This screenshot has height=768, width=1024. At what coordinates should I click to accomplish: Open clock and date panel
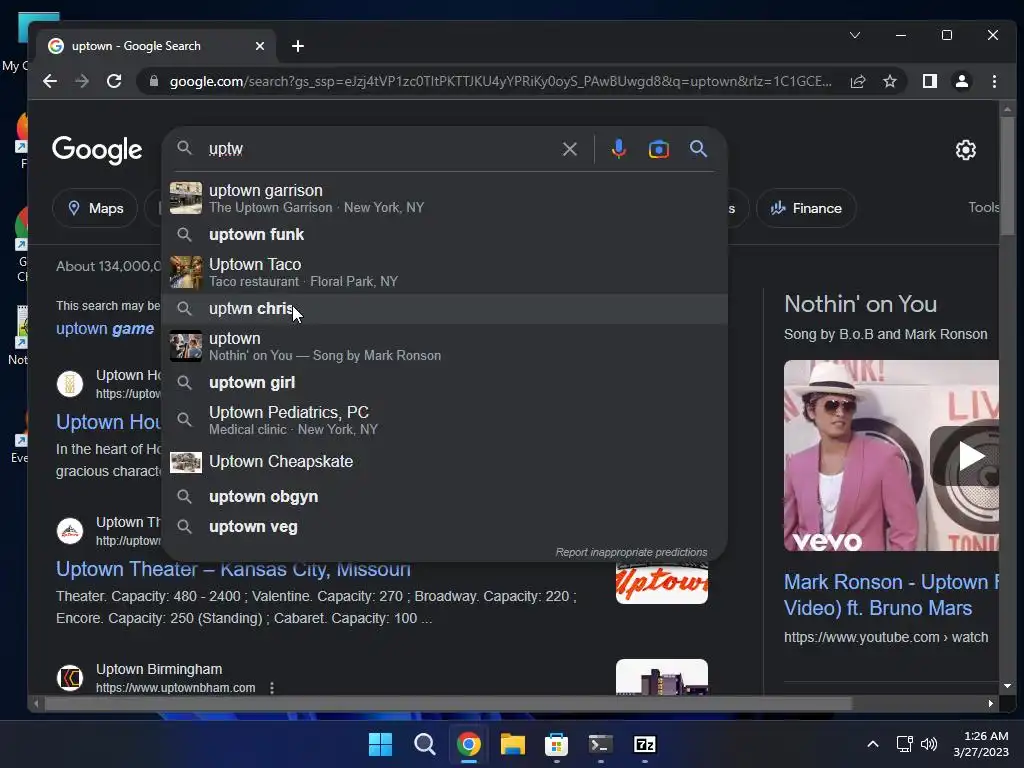click(980, 744)
